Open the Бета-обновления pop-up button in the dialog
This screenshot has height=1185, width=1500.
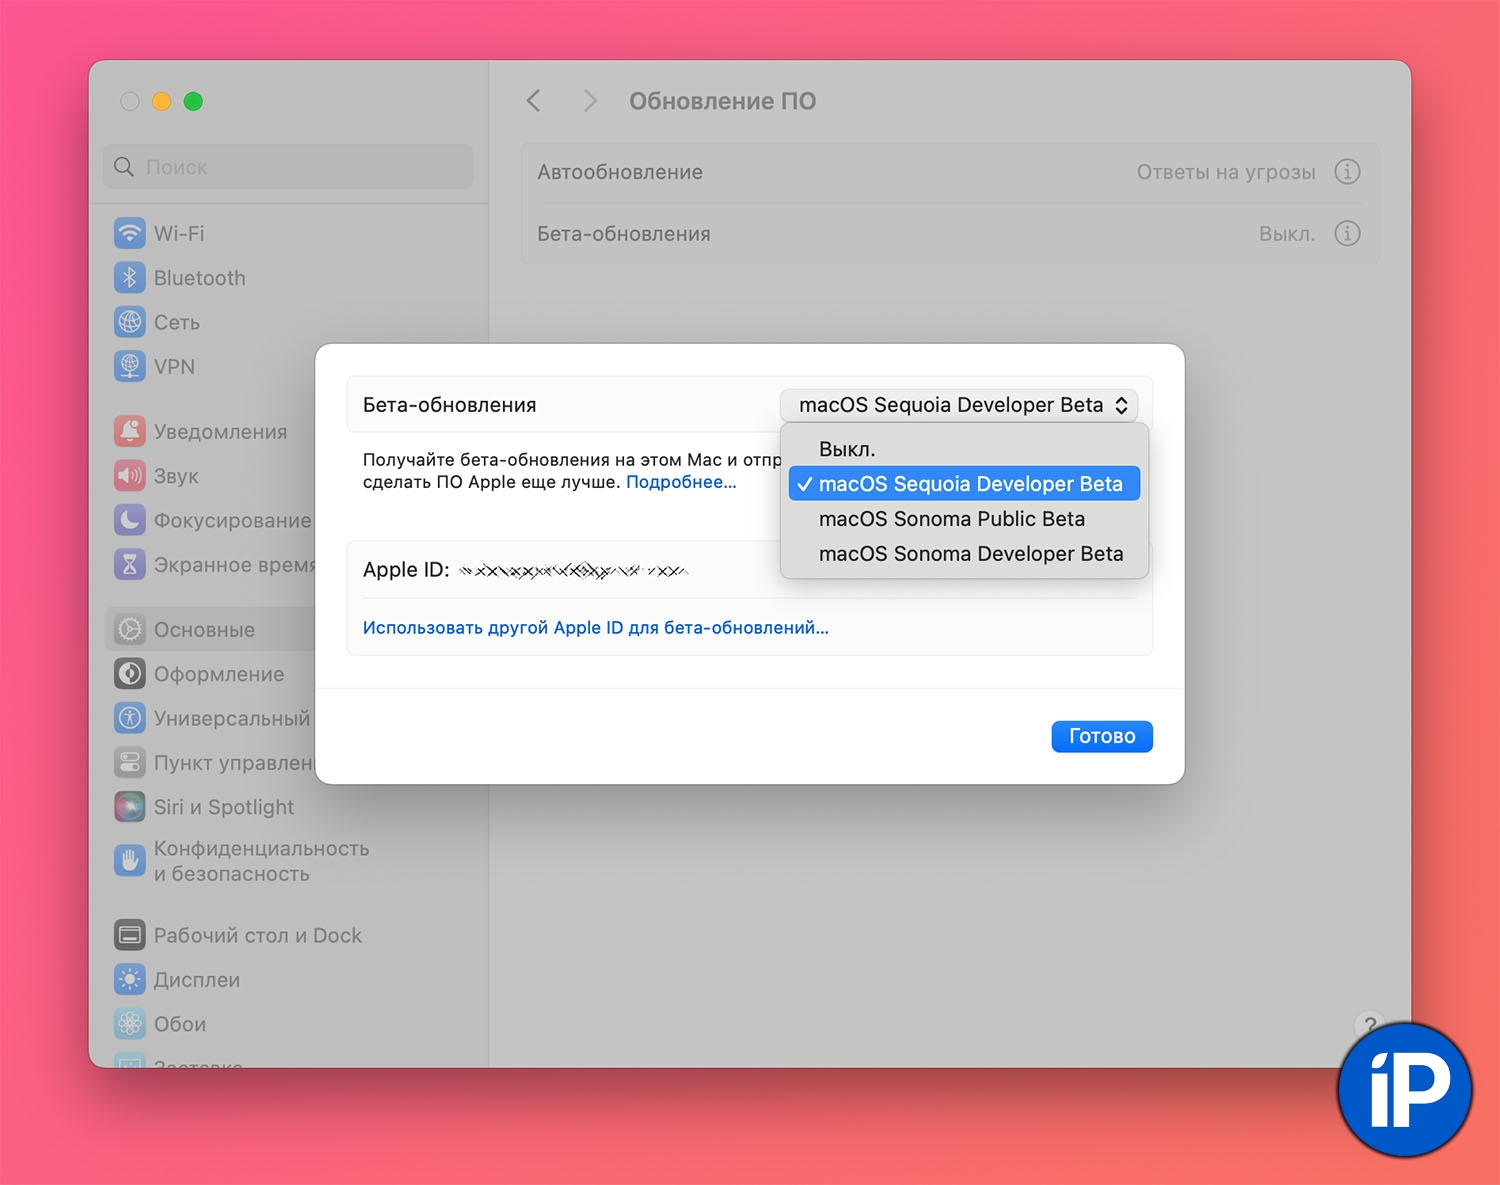[959, 405]
